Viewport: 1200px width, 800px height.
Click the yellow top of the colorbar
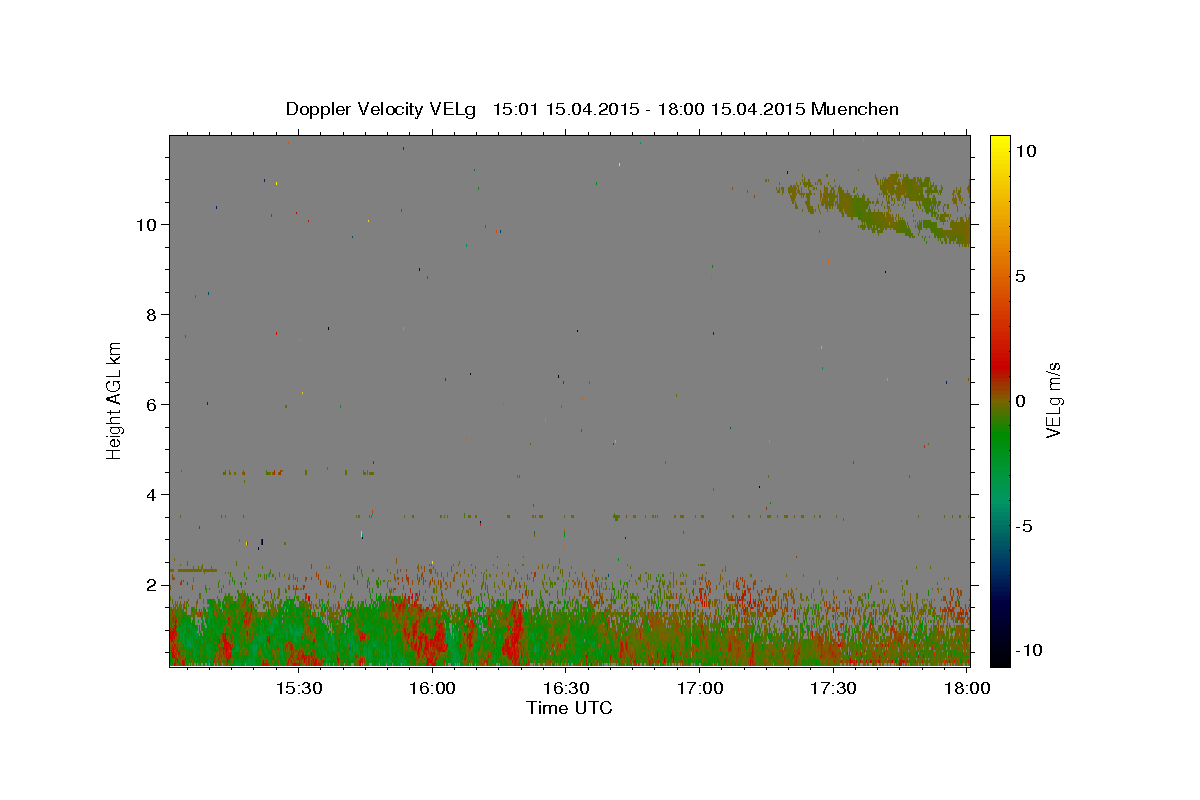coord(1000,145)
